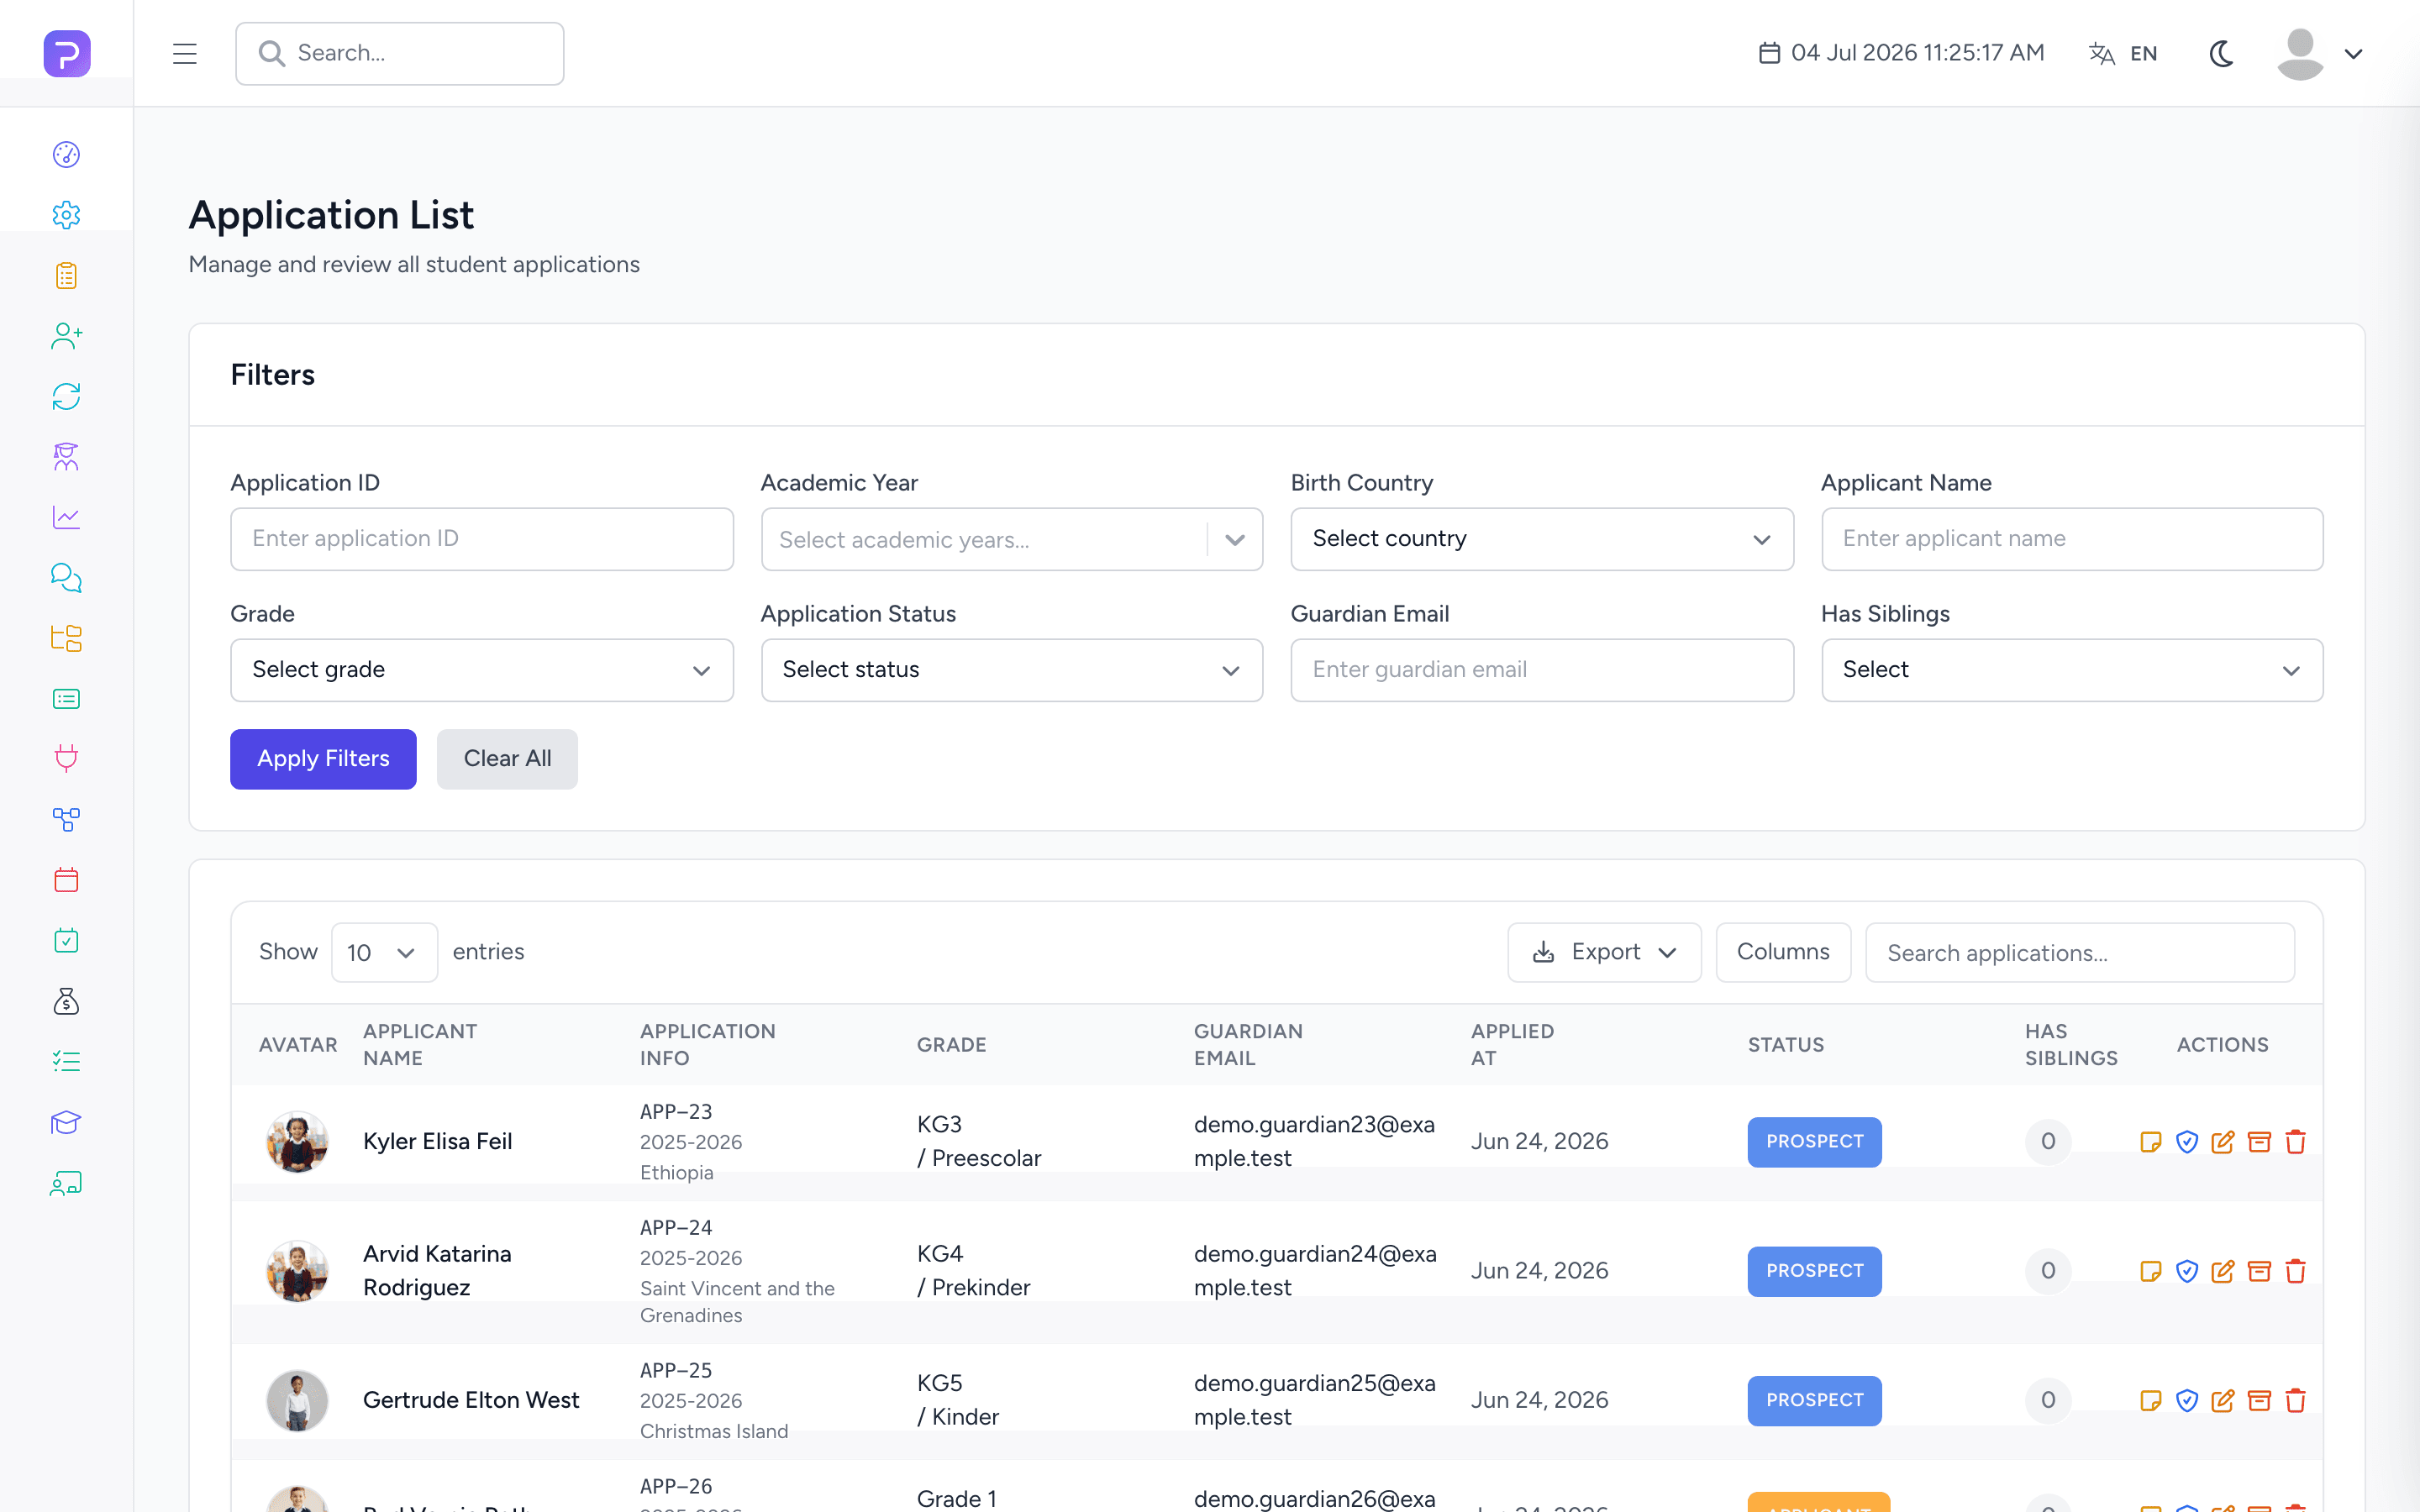Open the clipboard list icon in sidebar

66,276
